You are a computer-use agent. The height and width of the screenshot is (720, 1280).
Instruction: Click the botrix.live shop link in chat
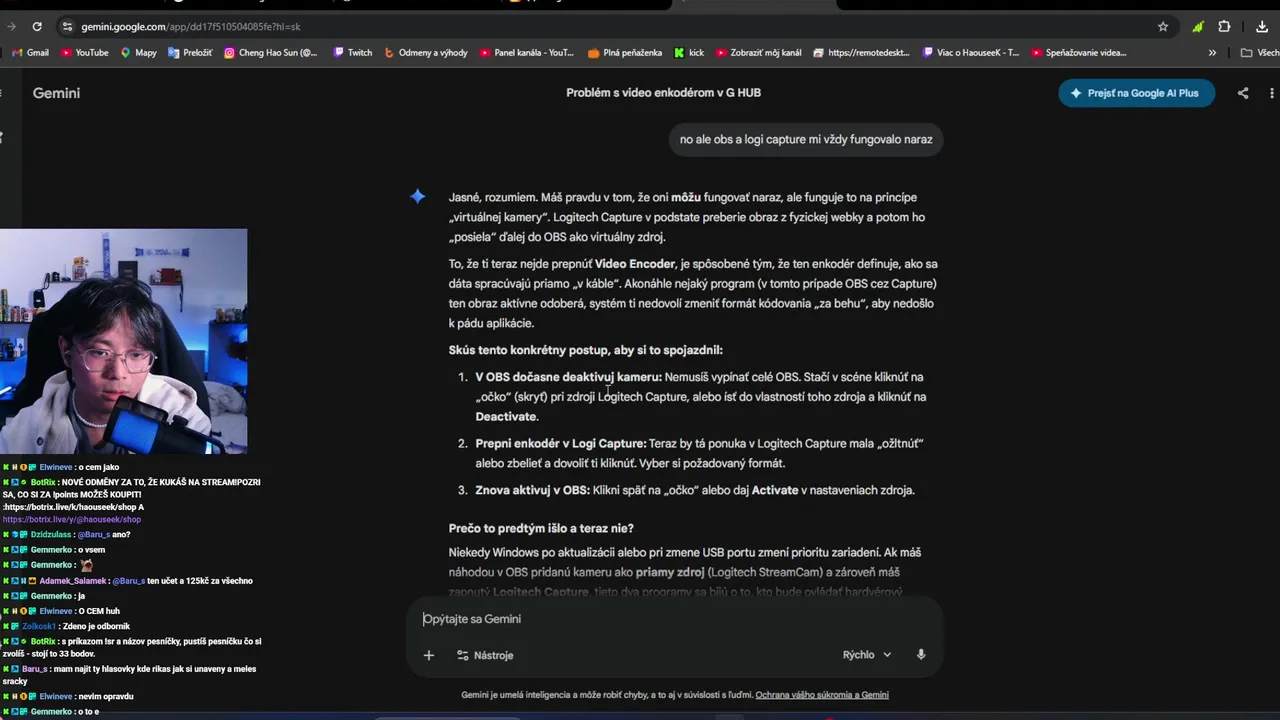pos(72,520)
